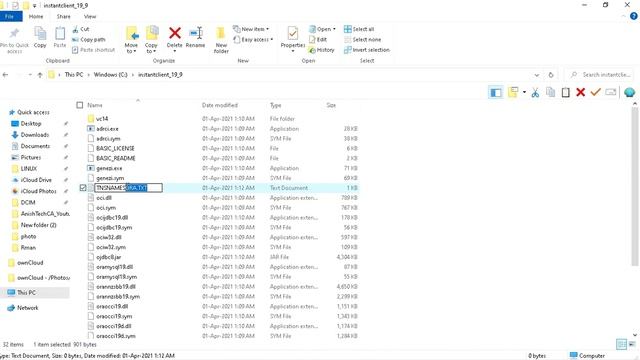Open the Copy to dropdown
This screenshot has height=360, width=640.
(151, 49)
